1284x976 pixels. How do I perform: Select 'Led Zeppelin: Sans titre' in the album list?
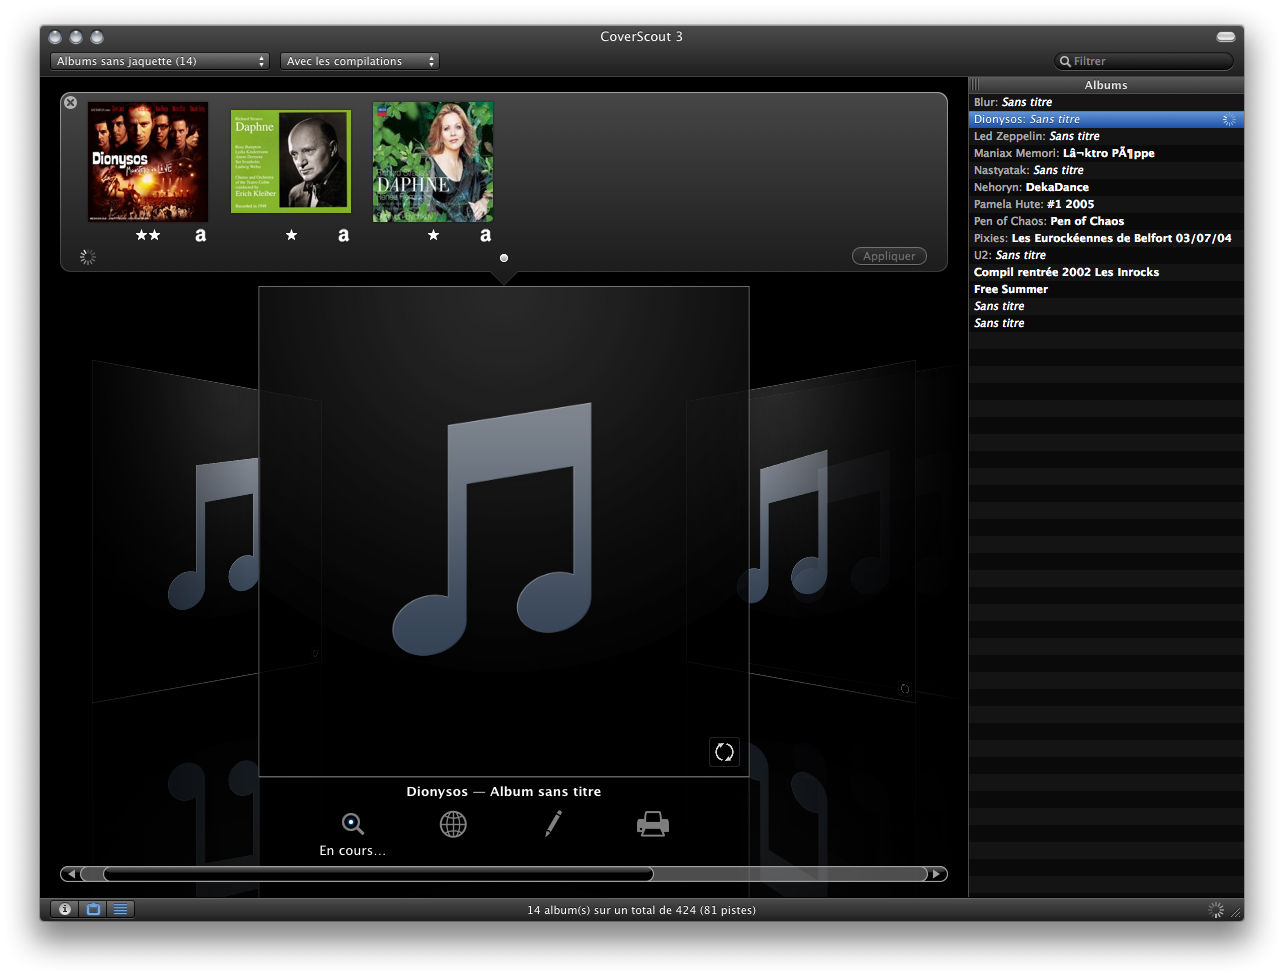1106,136
